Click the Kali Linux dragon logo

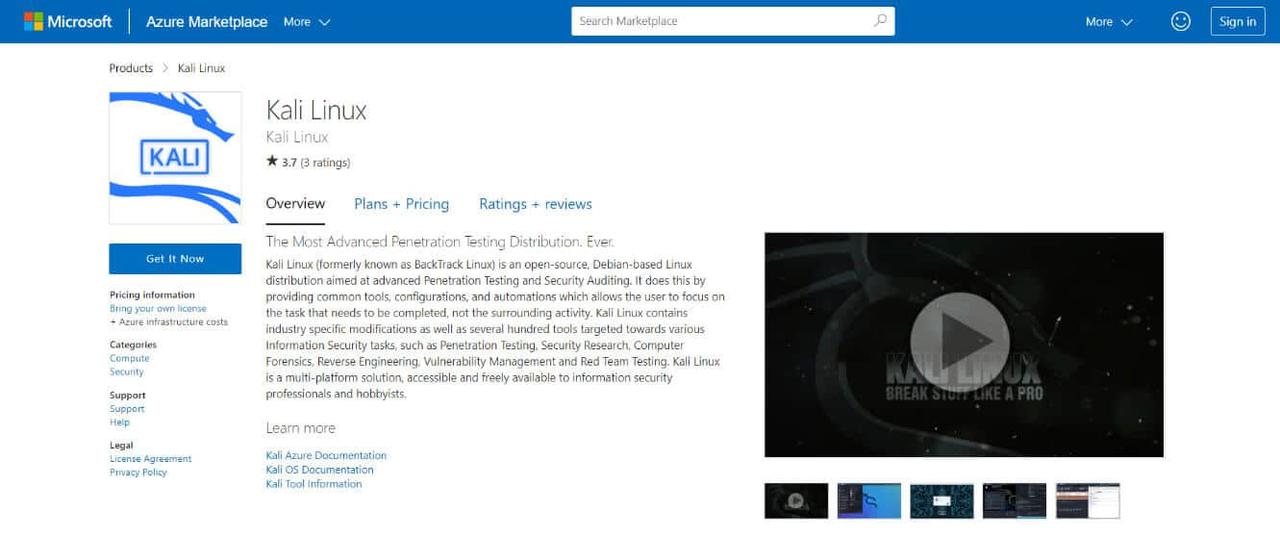pyautogui.click(x=175, y=157)
